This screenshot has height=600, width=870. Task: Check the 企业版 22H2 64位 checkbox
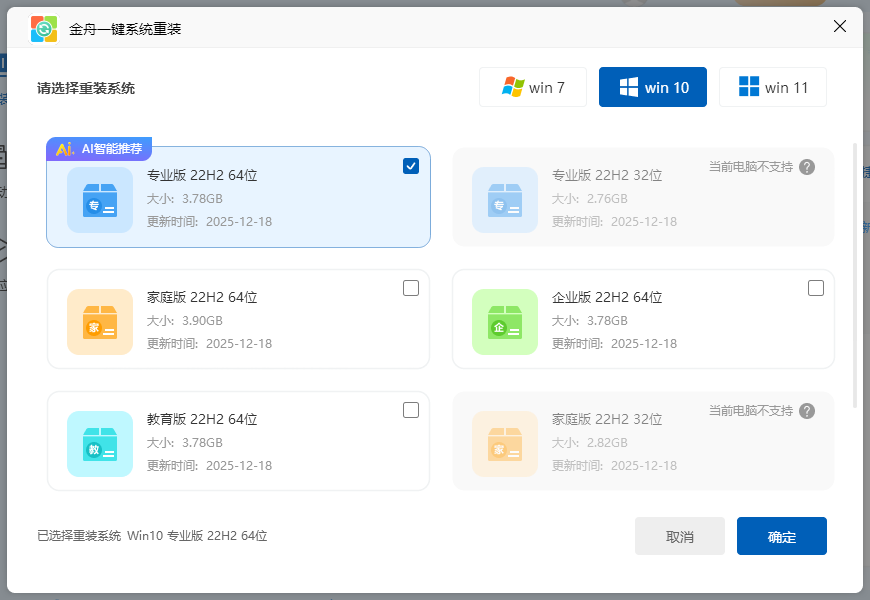[x=816, y=288]
